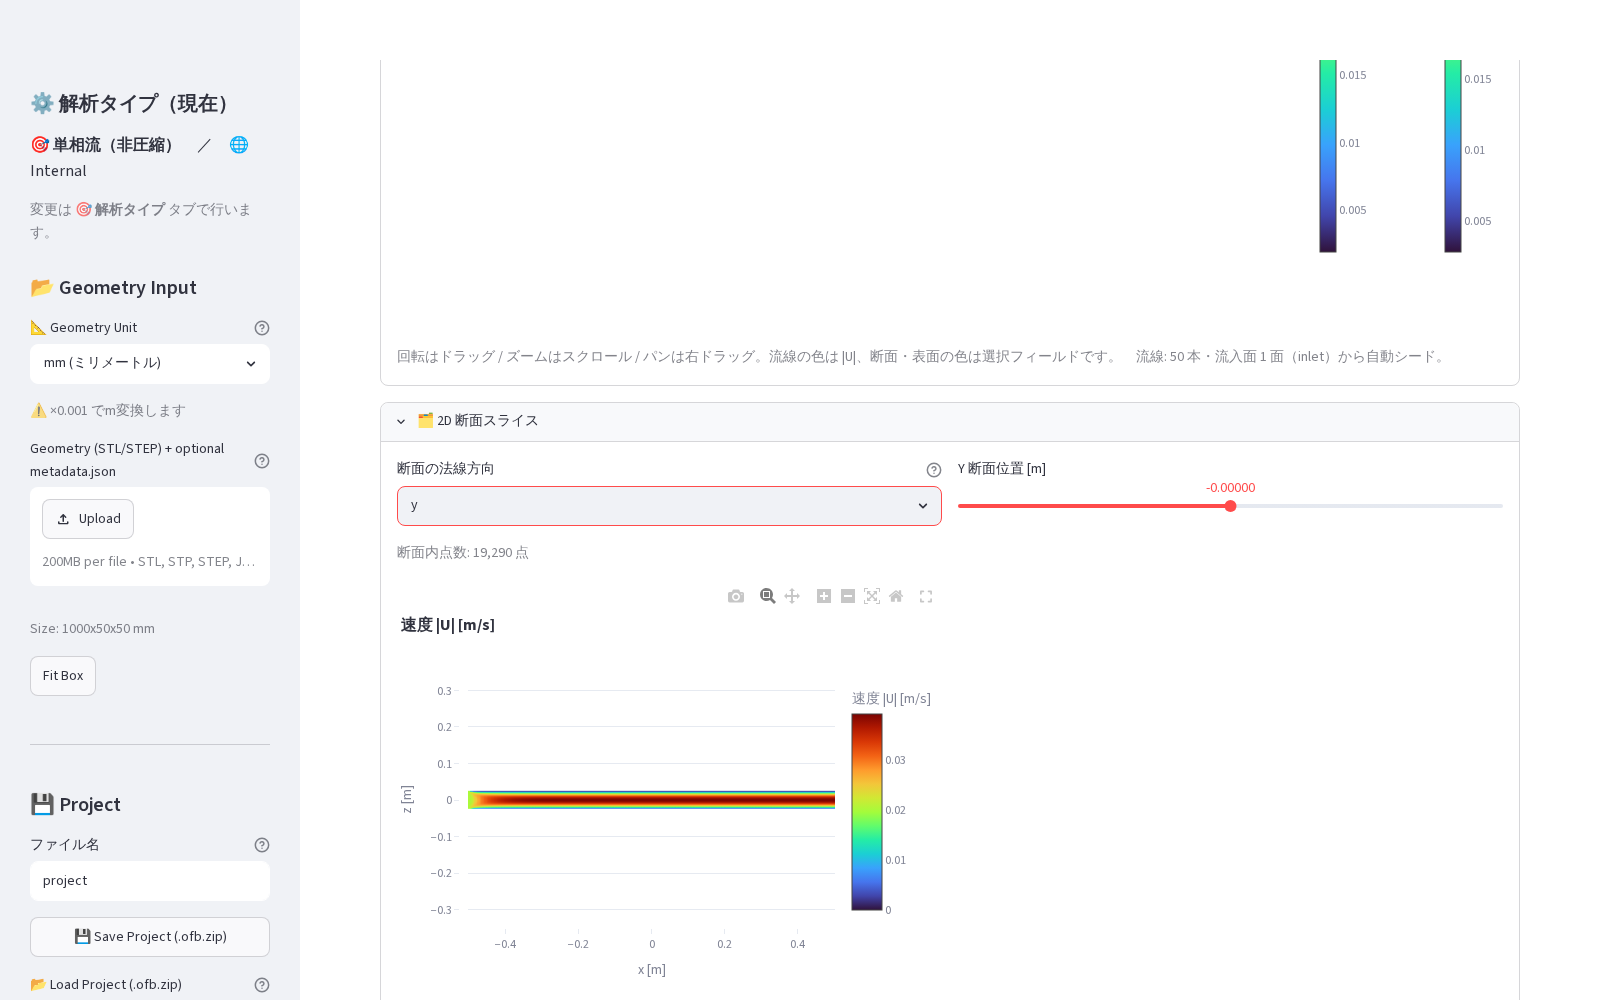Click the Project heading
Viewport: 1600px width, 1000px height.
[75, 805]
